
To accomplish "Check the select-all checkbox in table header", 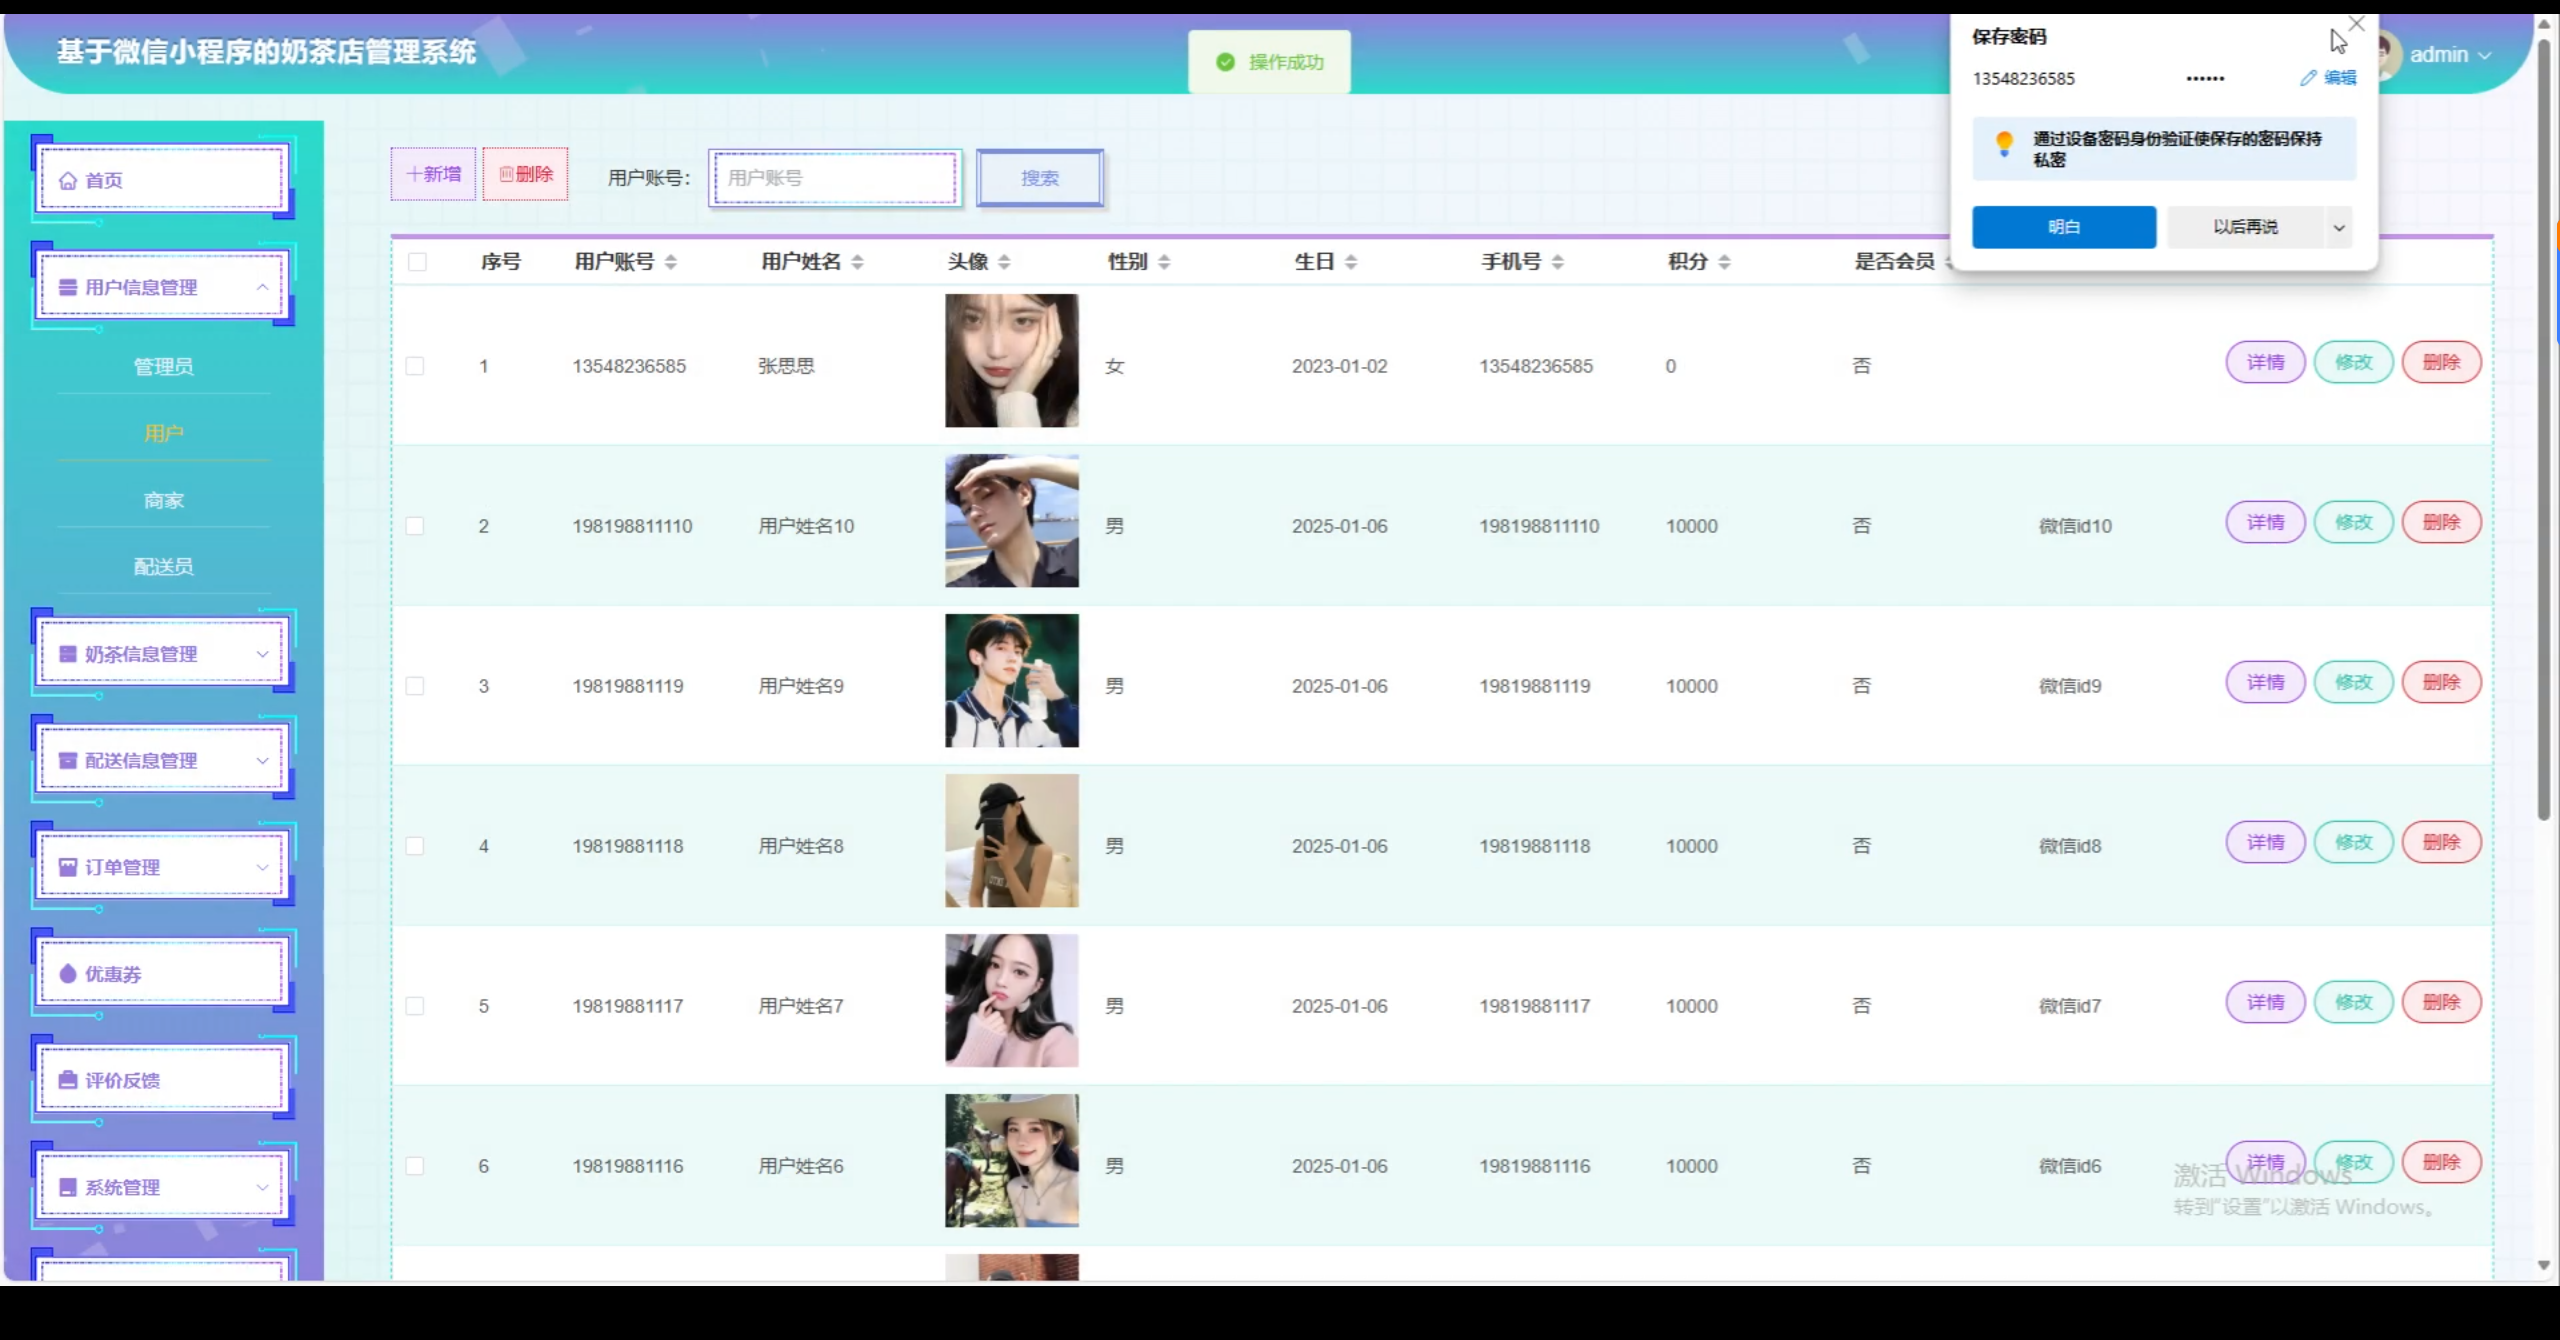I will 417,262.
